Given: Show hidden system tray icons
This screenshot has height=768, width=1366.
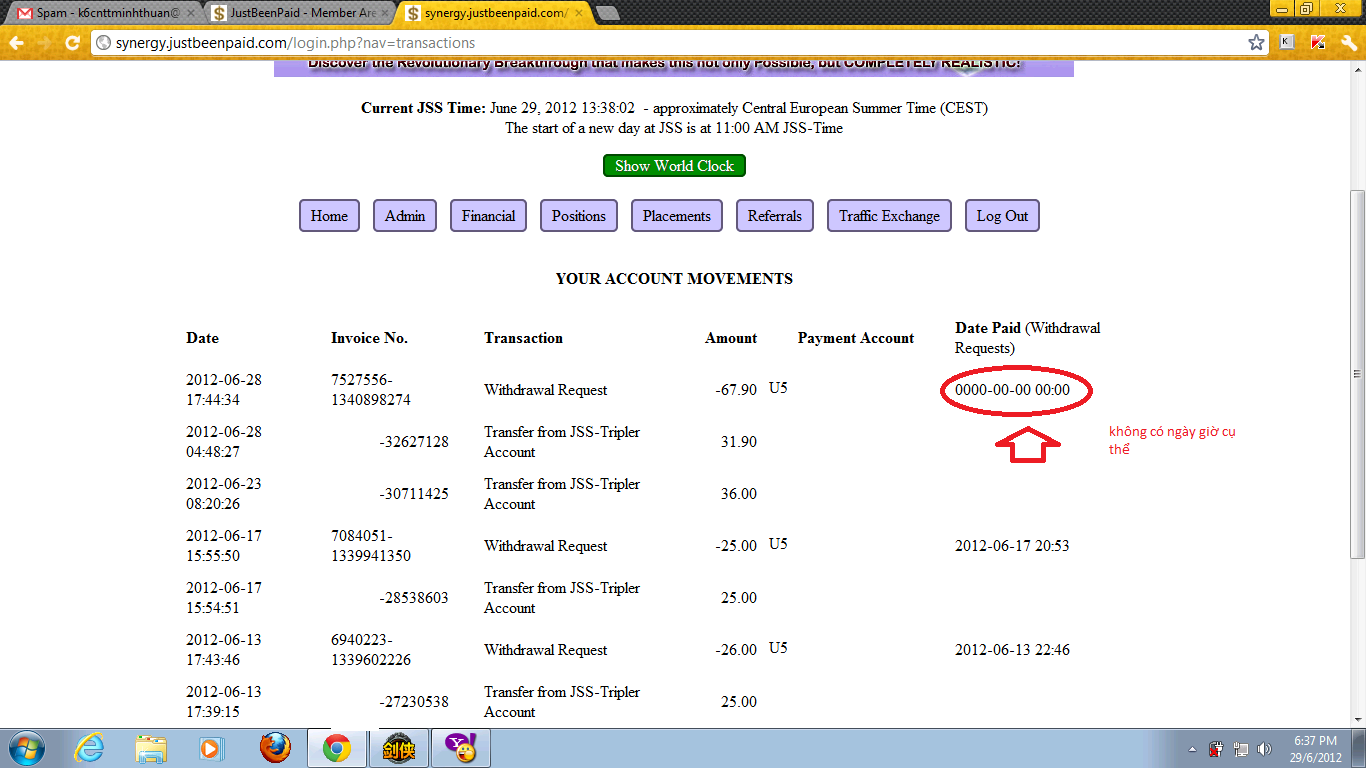Looking at the screenshot, I should [x=1192, y=749].
